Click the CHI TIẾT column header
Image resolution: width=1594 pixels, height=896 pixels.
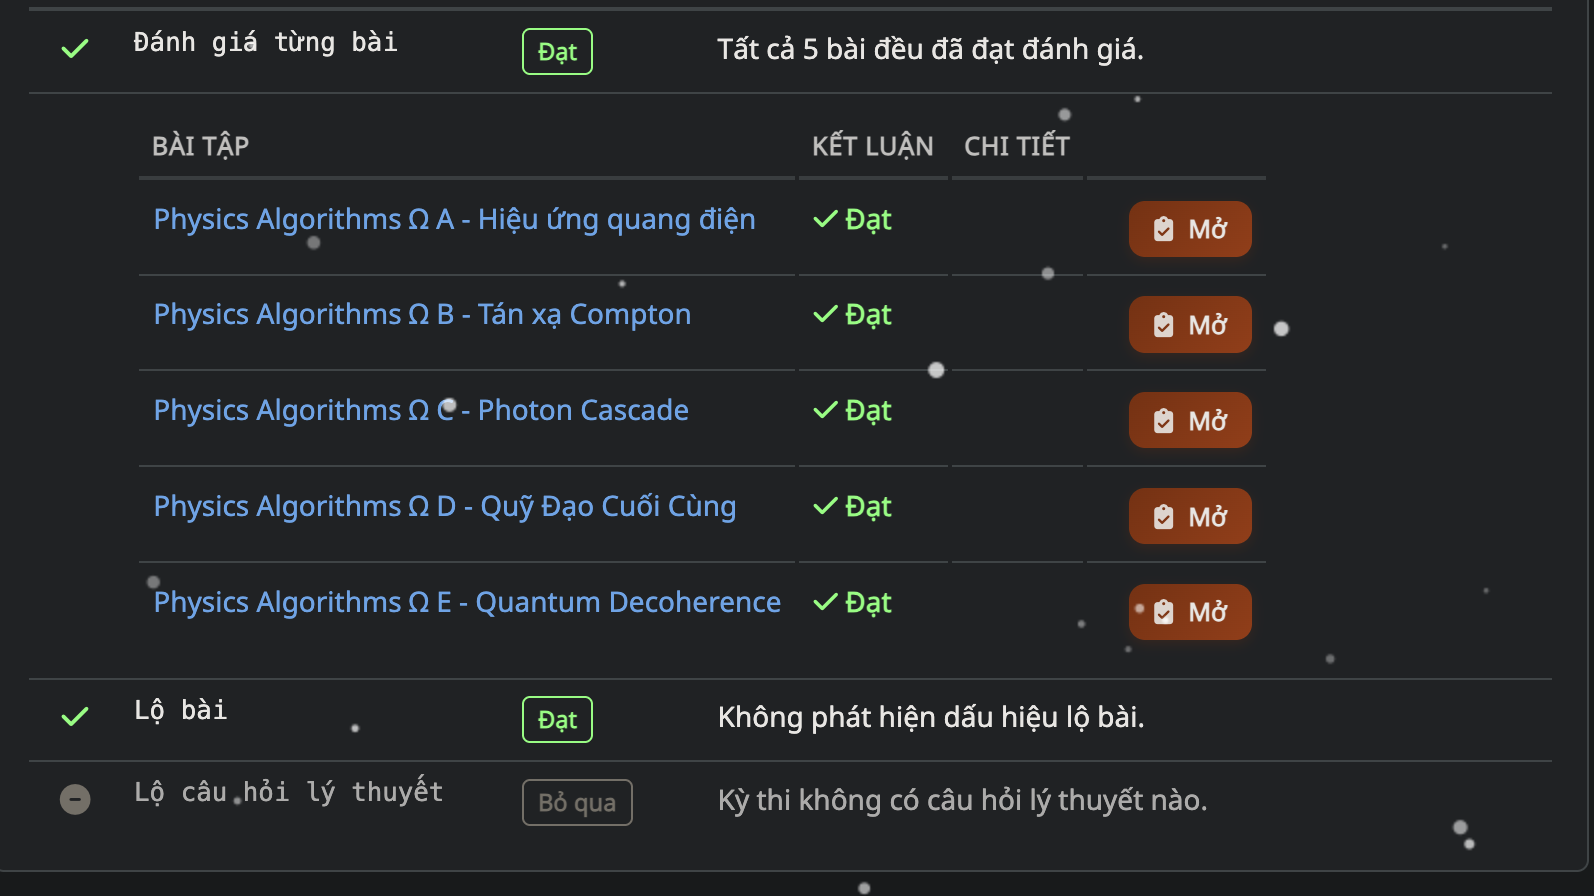[x=1017, y=146]
